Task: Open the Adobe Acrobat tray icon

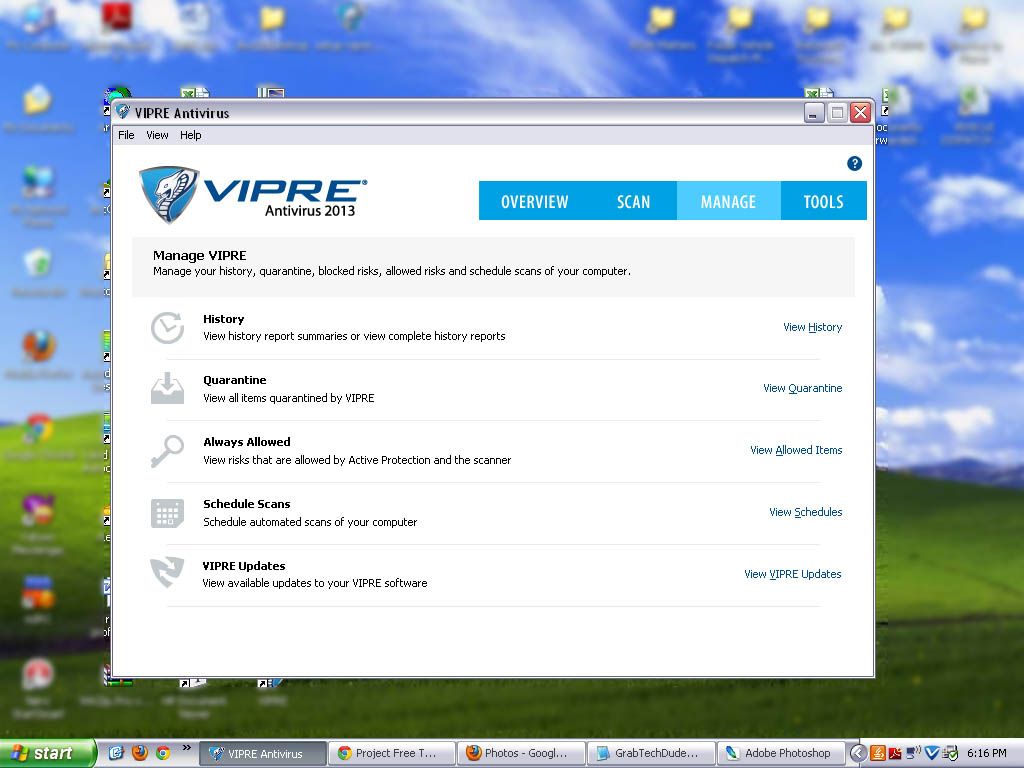Action: click(895, 753)
